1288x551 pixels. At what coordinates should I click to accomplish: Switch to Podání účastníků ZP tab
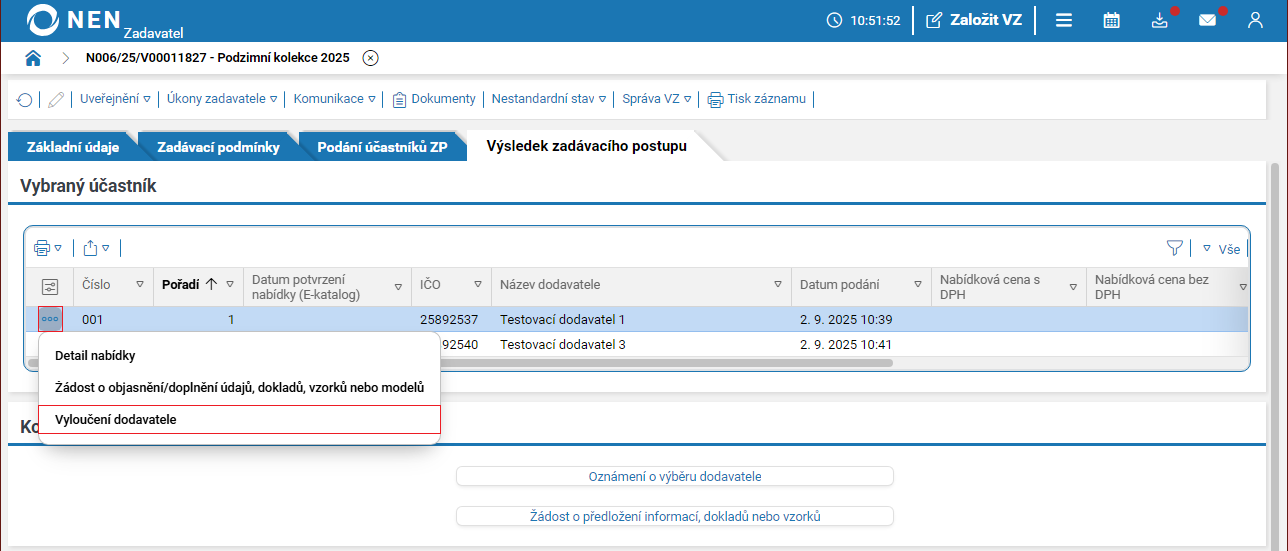click(382, 147)
